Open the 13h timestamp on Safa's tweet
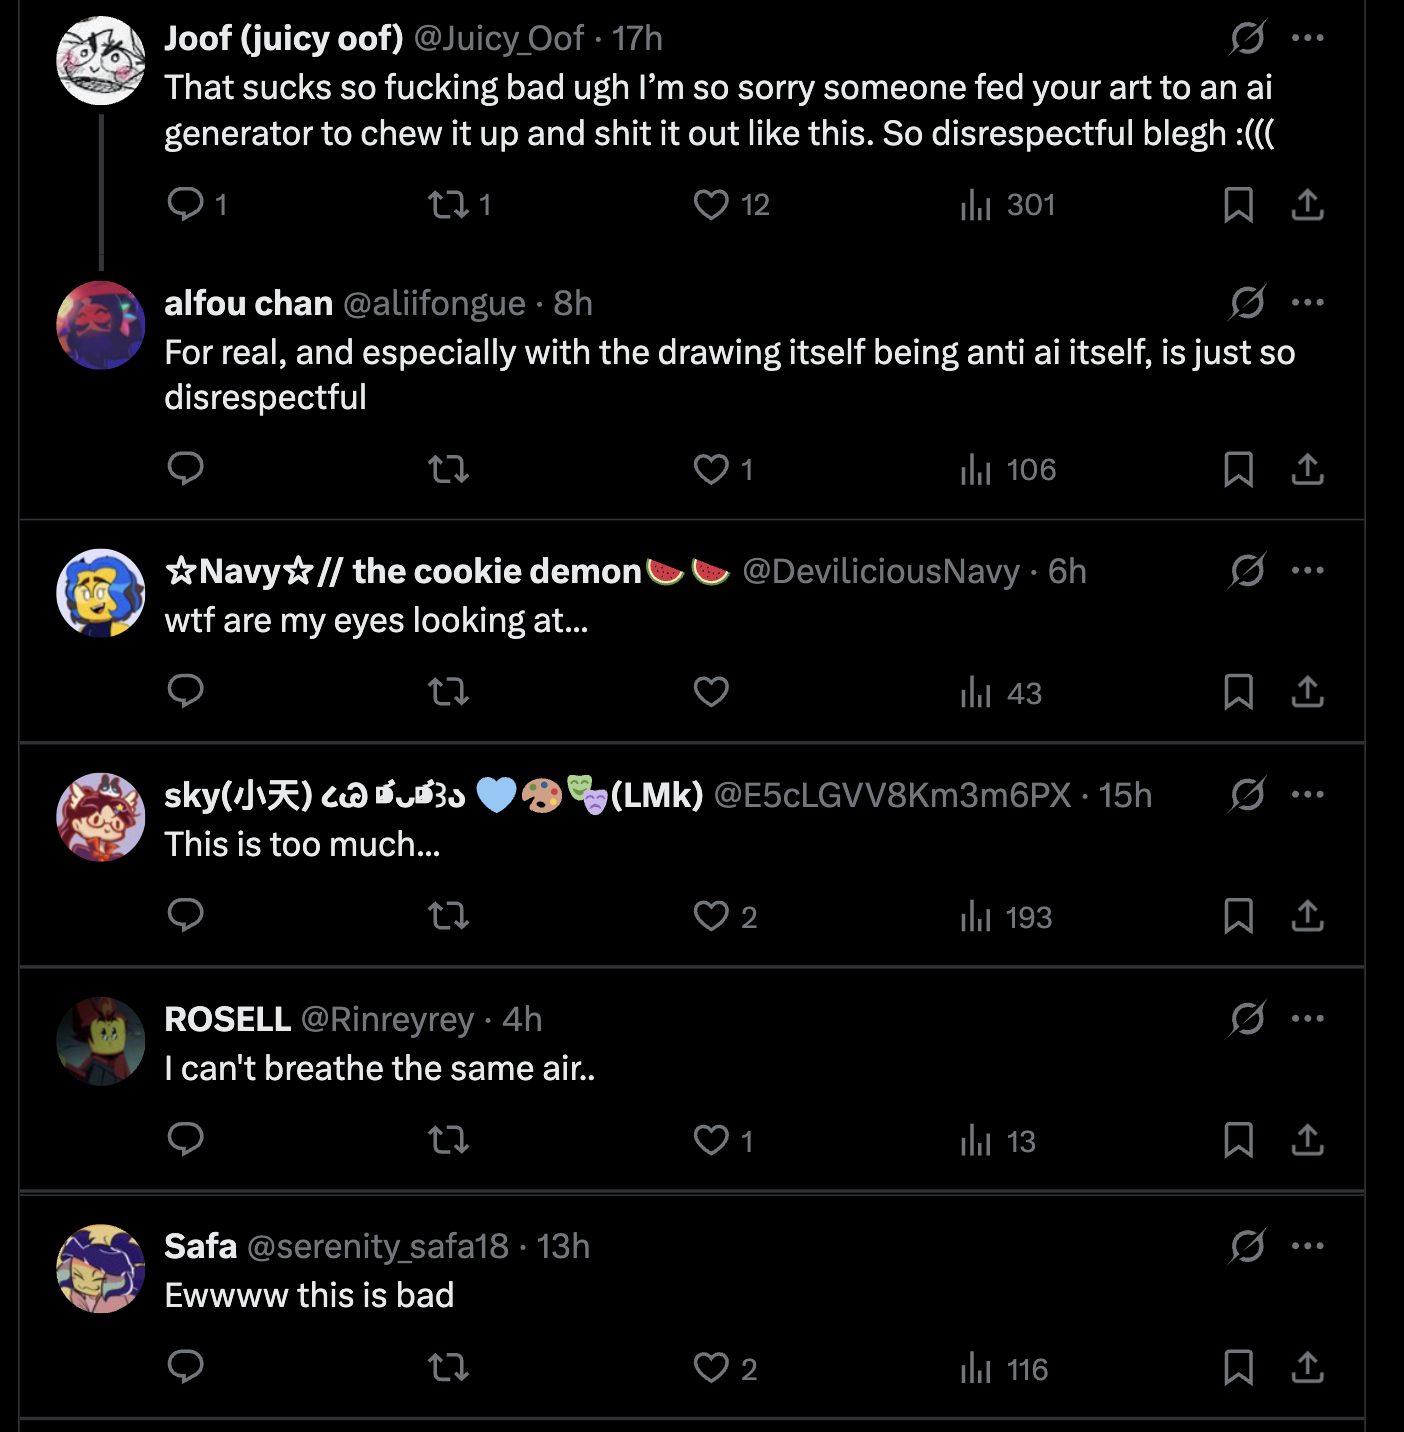Screen dimensions: 1404x1432 (563, 1246)
